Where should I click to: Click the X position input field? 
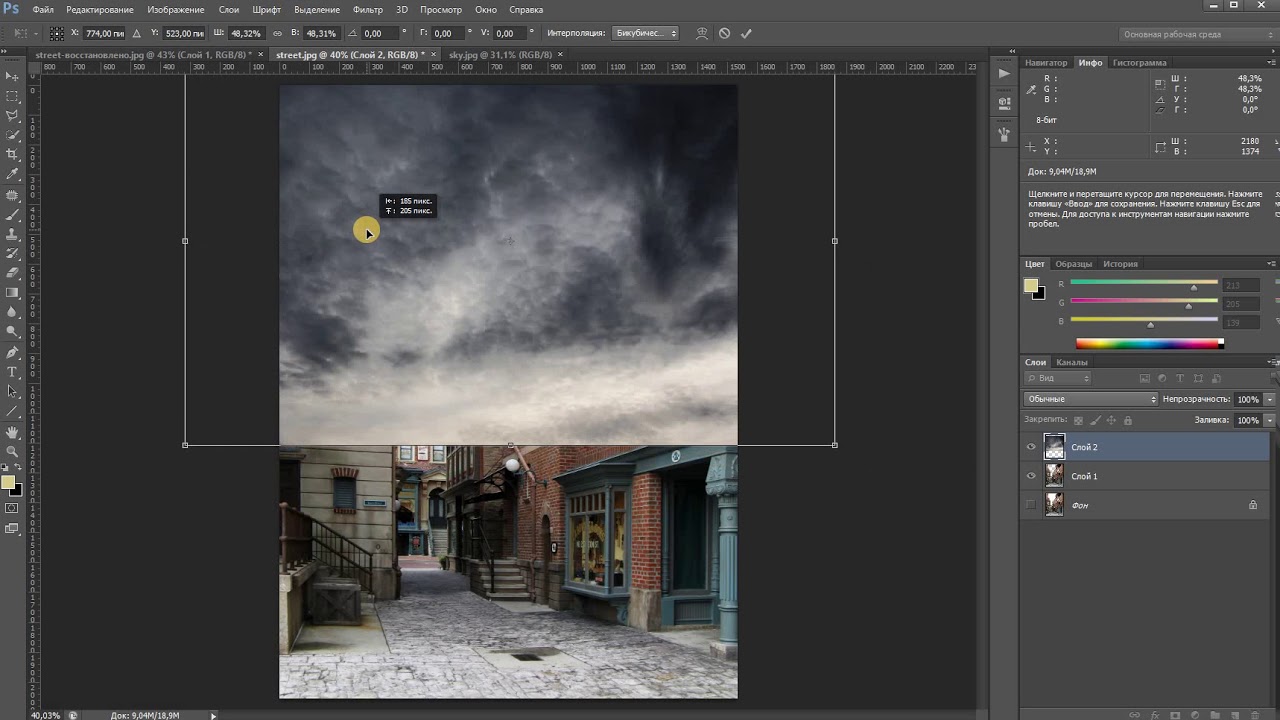pyautogui.click(x=104, y=33)
